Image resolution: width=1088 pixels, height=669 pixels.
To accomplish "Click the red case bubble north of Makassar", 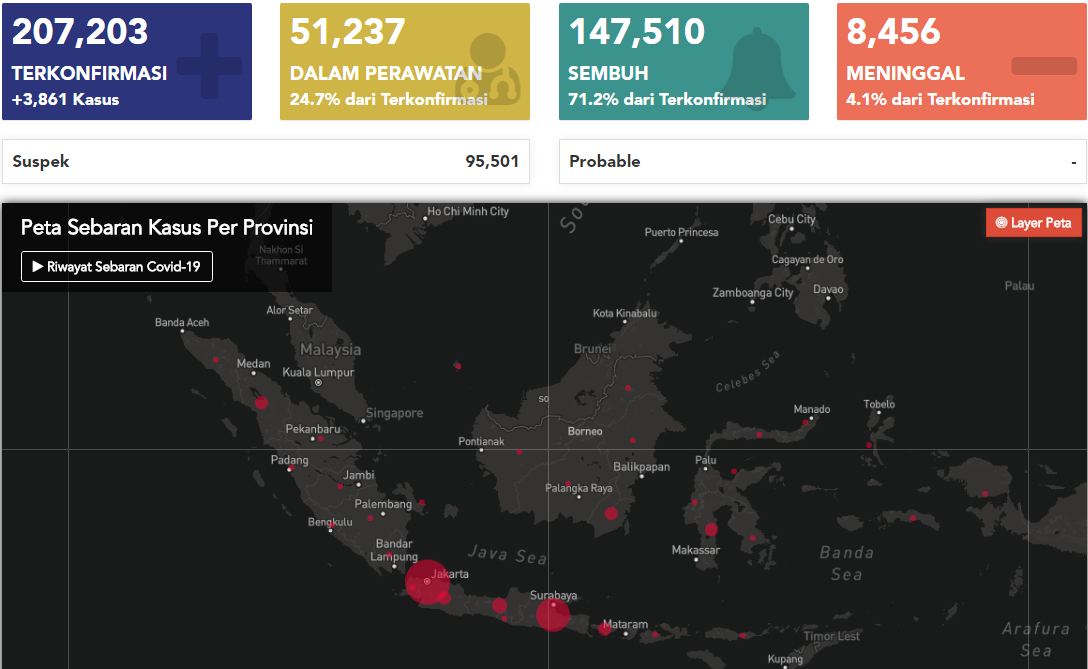I will pyautogui.click(x=711, y=529).
